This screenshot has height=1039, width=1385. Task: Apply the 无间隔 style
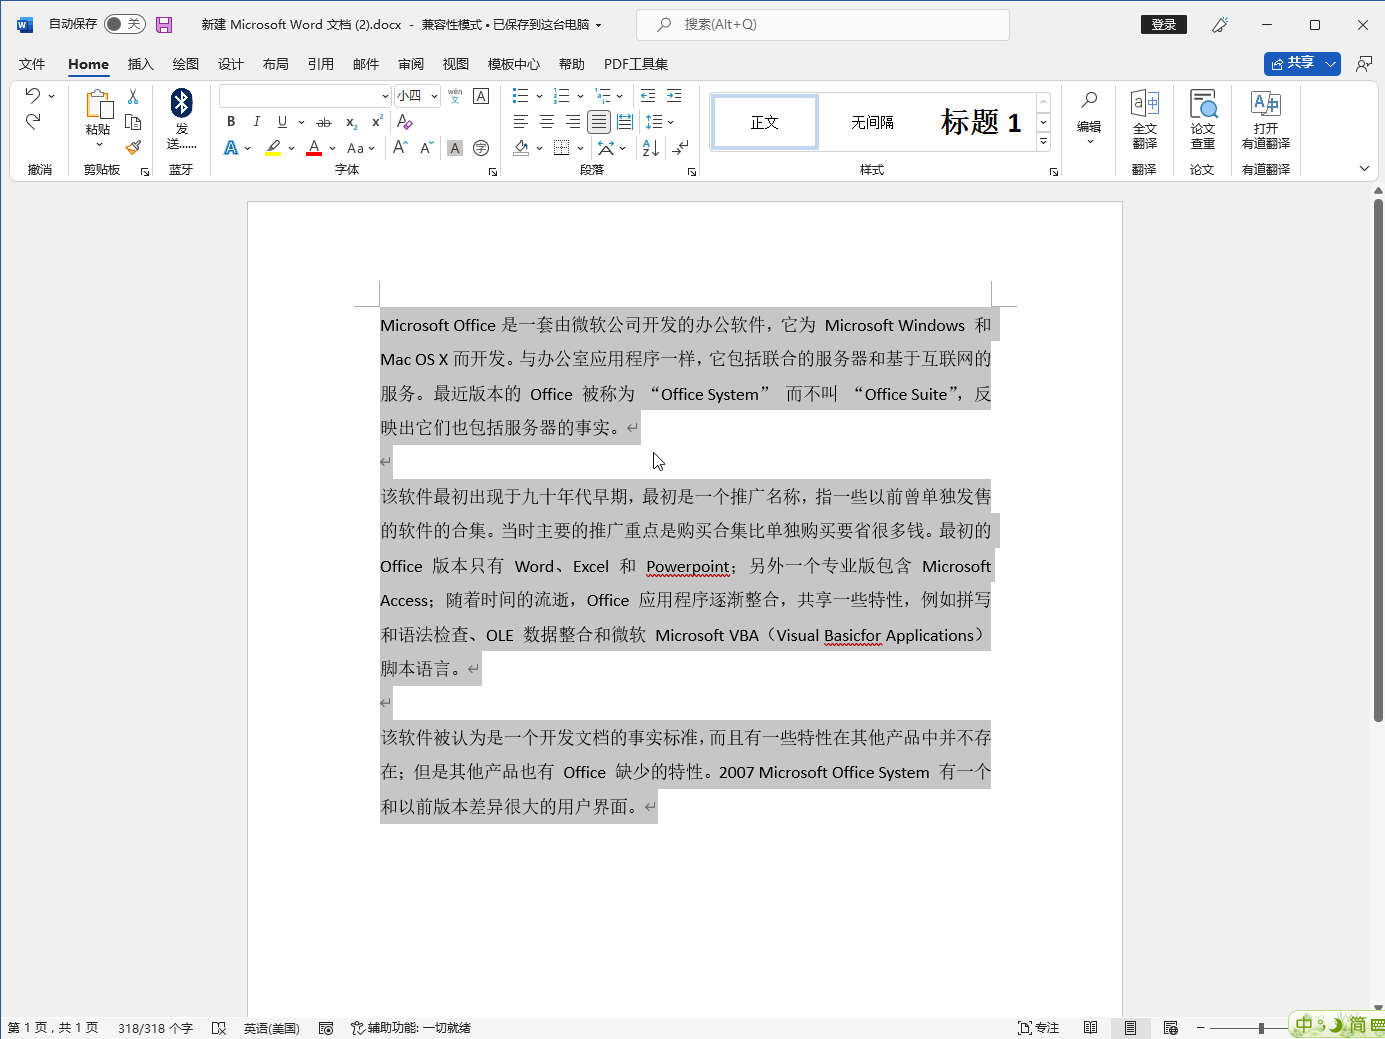(872, 122)
